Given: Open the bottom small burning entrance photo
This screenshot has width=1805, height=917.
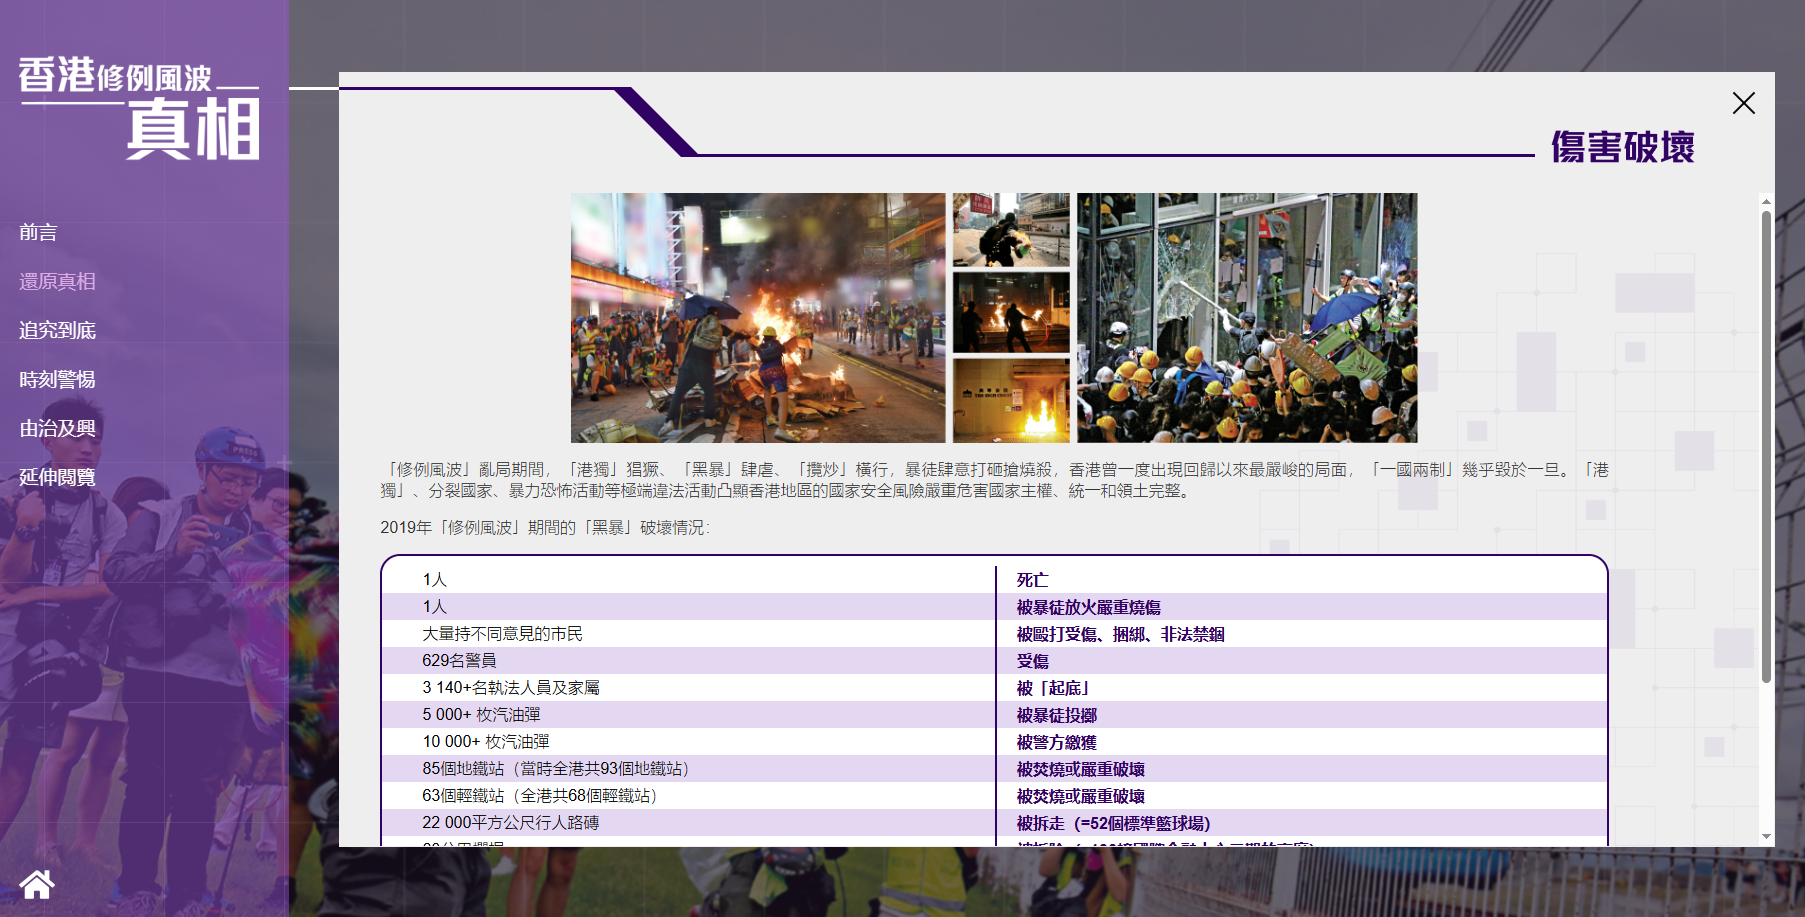Looking at the screenshot, I should (x=1010, y=400).
